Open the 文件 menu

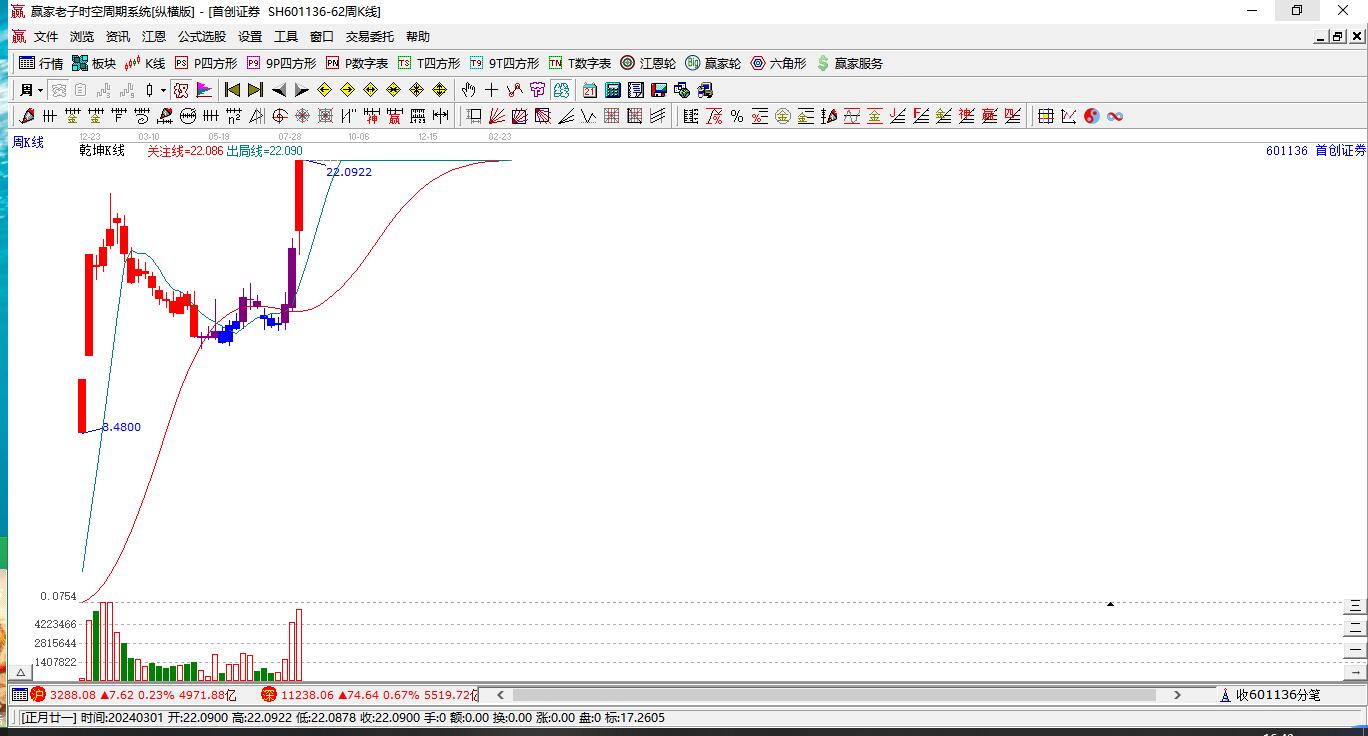(x=46, y=37)
